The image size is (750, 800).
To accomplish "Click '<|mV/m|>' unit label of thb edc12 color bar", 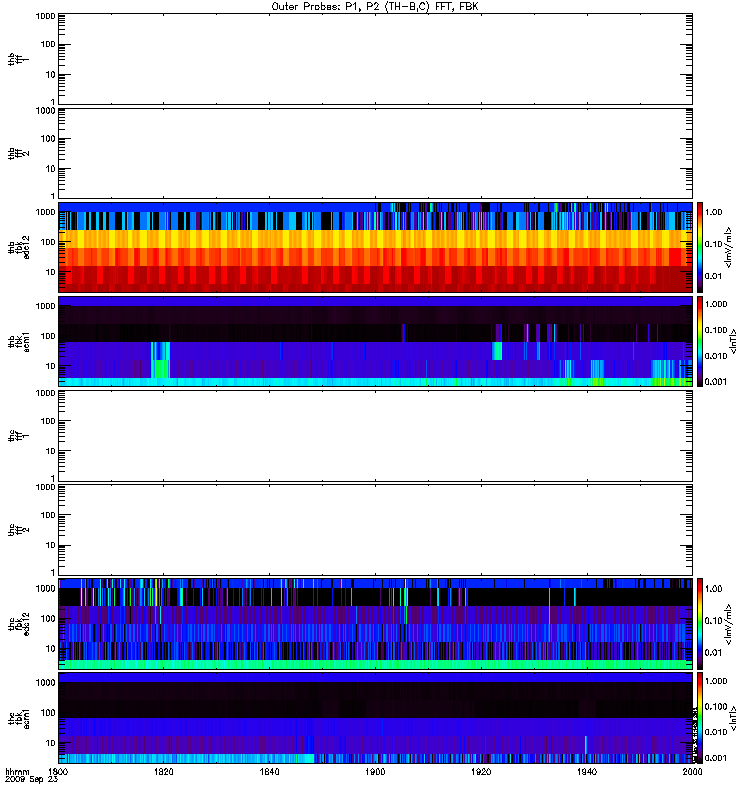I will 728,247.
